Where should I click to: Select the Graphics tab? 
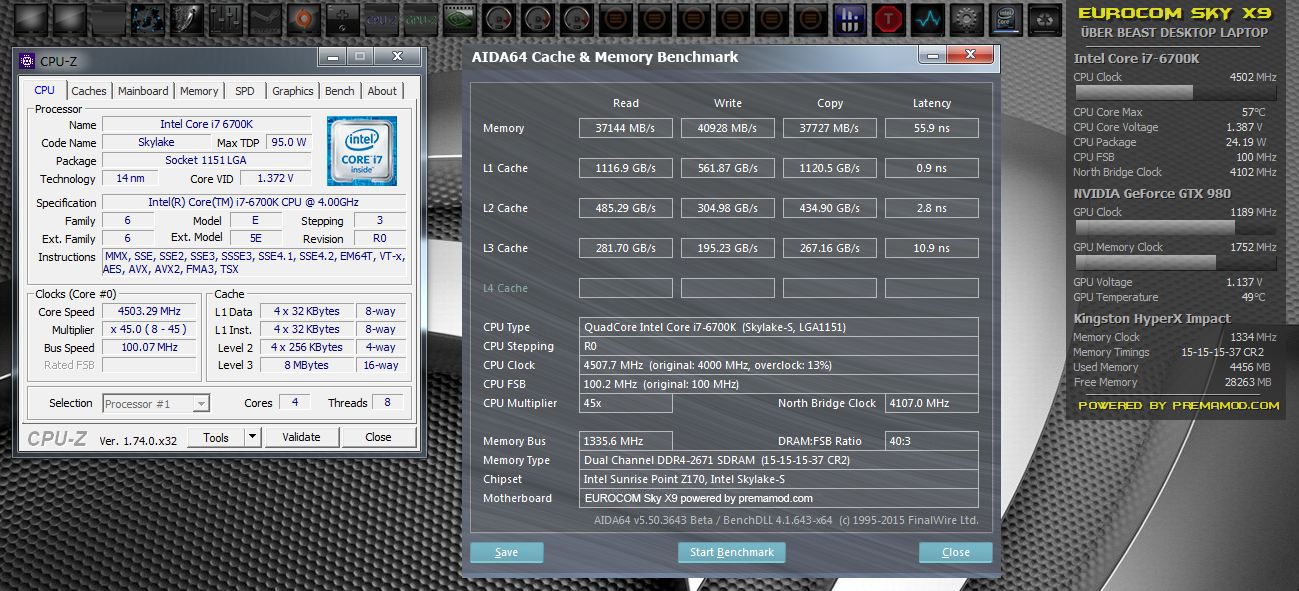(x=293, y=91)
